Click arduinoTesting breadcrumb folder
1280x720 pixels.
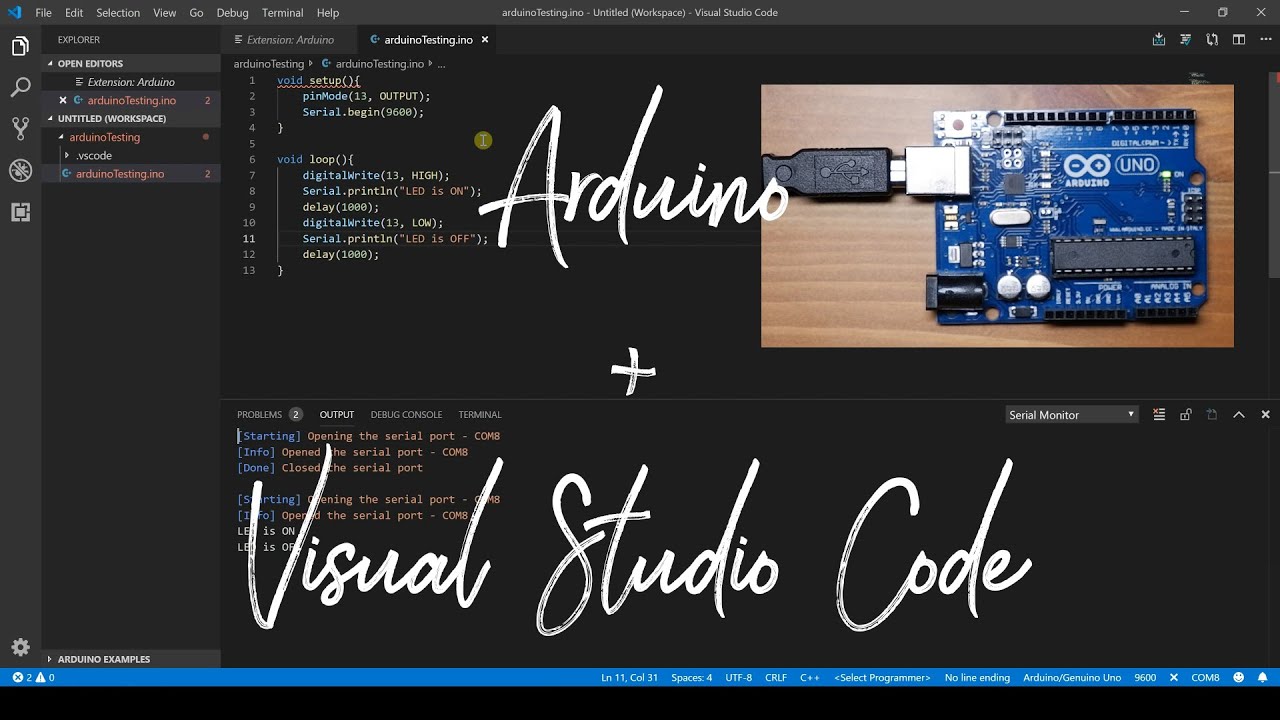pyautogui.click(x=268, y=63)
